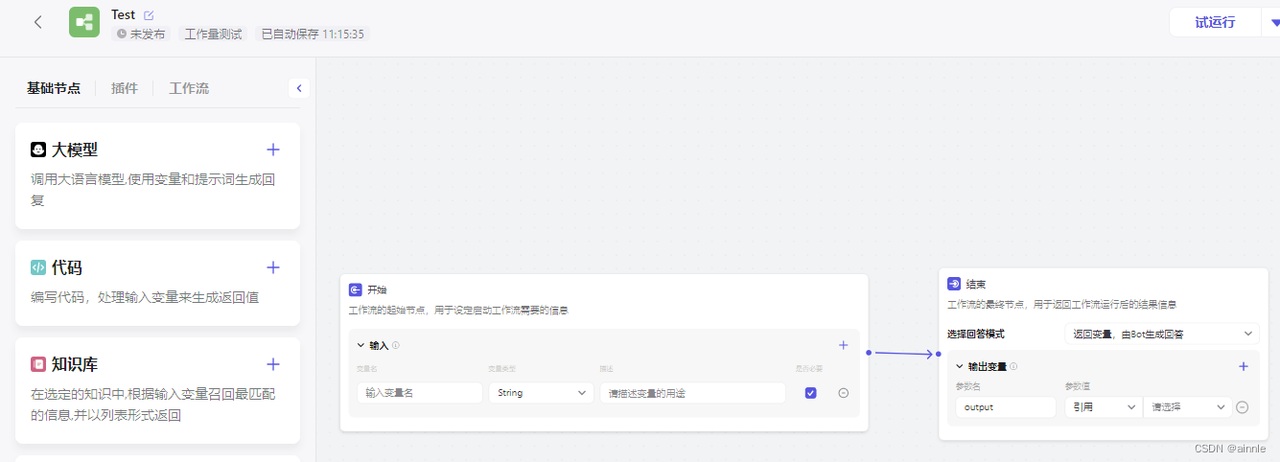Add a new output variable

click(1243, 367)
